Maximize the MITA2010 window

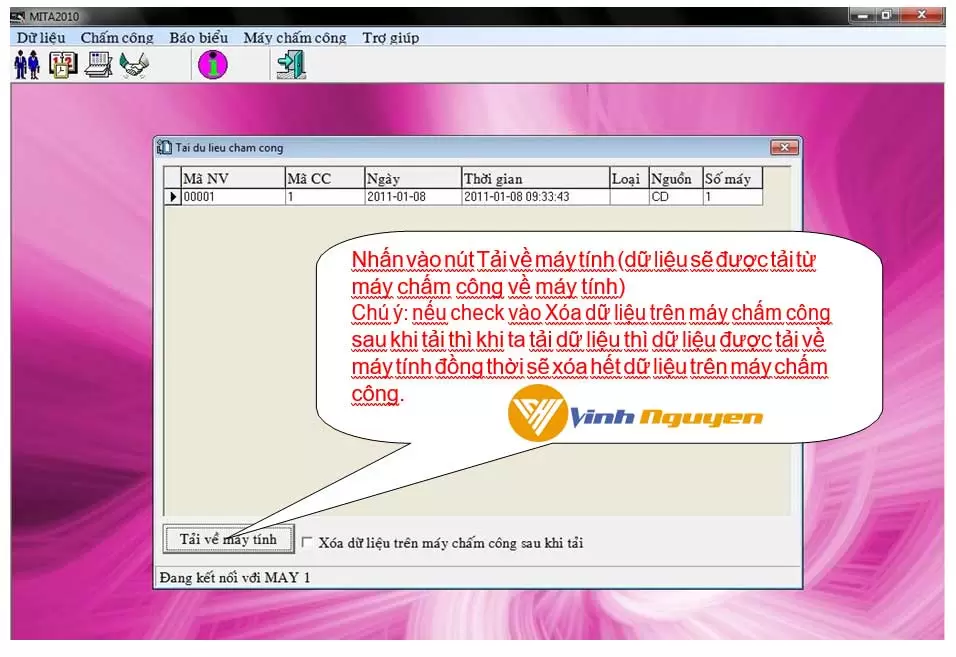(887, 15)
